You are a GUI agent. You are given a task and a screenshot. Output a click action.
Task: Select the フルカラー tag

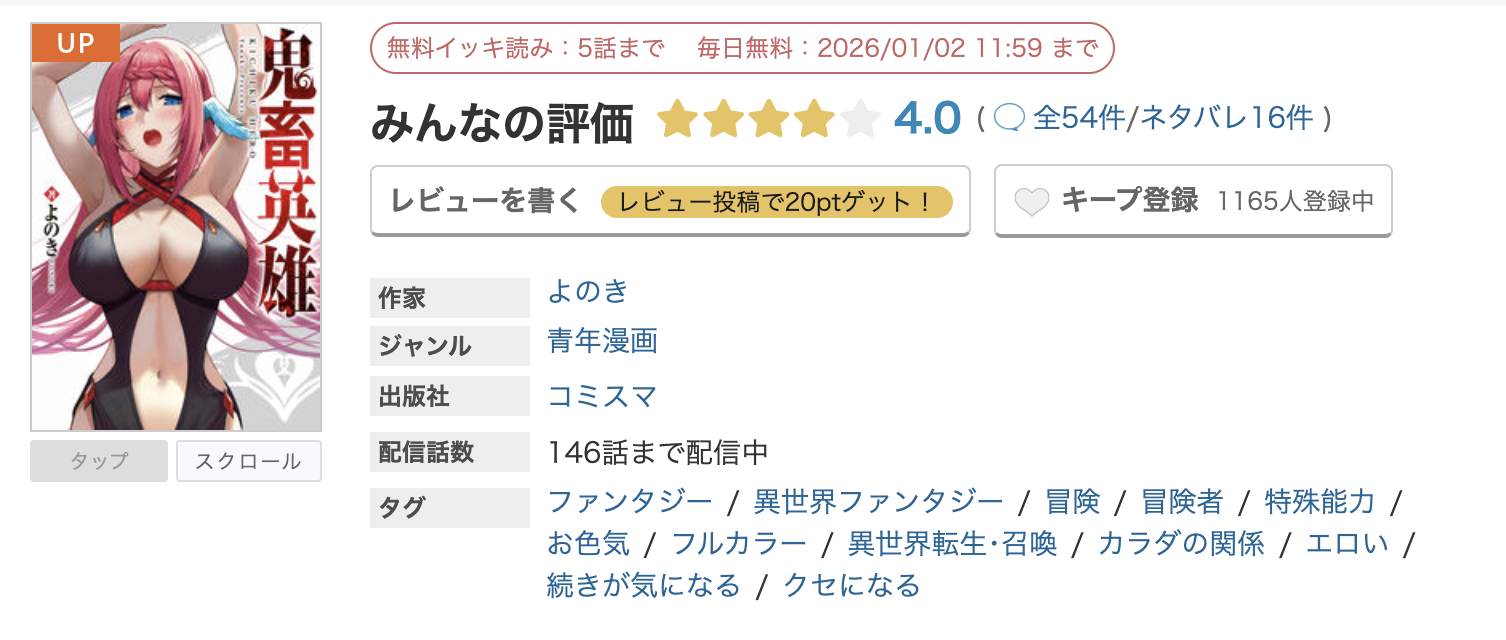(739, 543)
